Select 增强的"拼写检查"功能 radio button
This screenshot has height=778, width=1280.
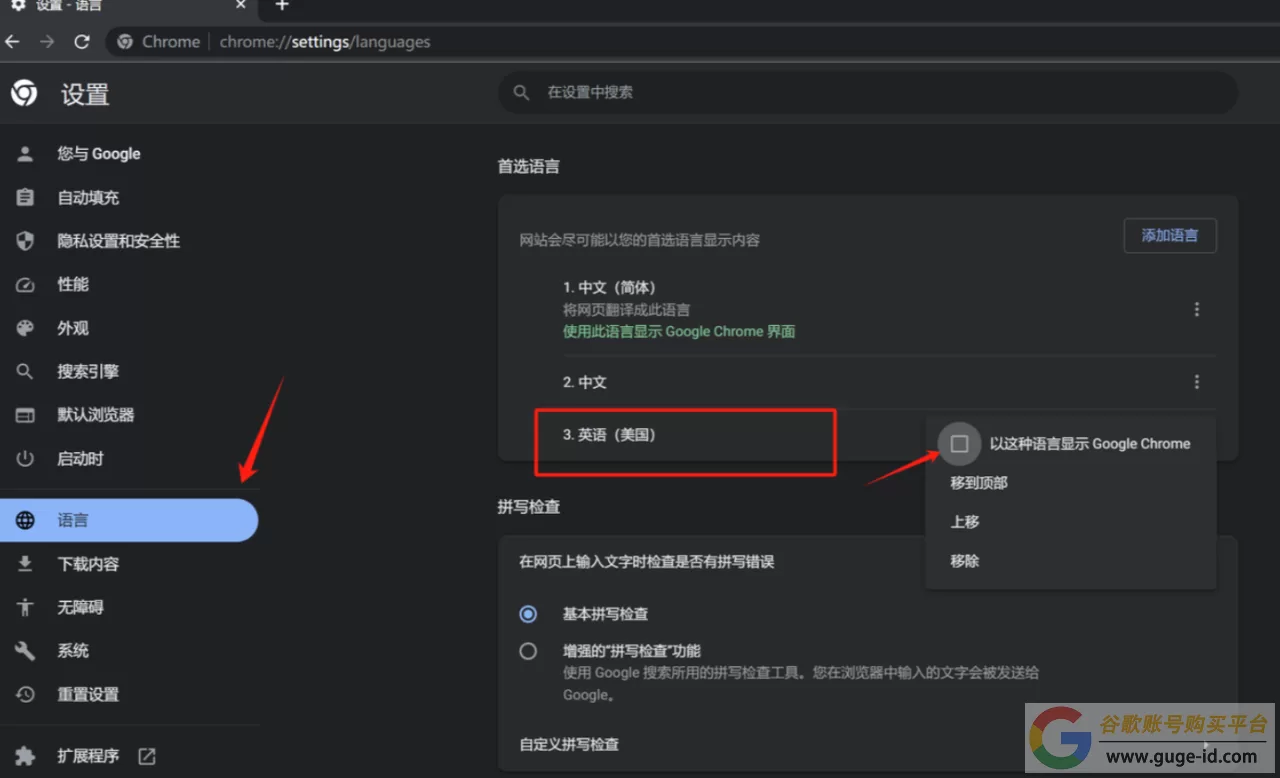click(x=528, y=651)
